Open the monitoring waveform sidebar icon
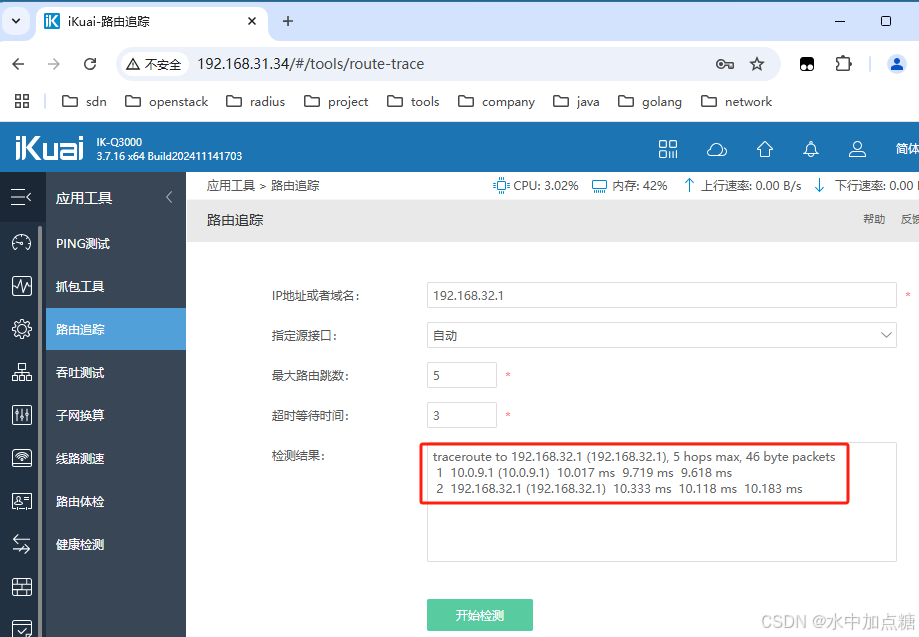 point(22,286)
